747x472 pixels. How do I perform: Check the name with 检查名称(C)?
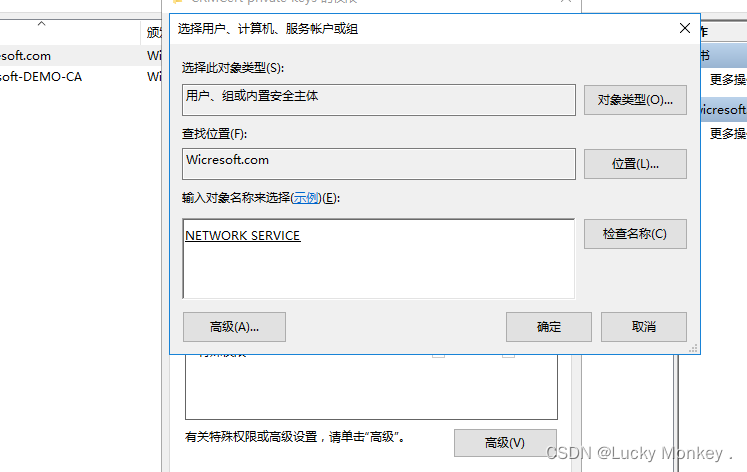635,234
